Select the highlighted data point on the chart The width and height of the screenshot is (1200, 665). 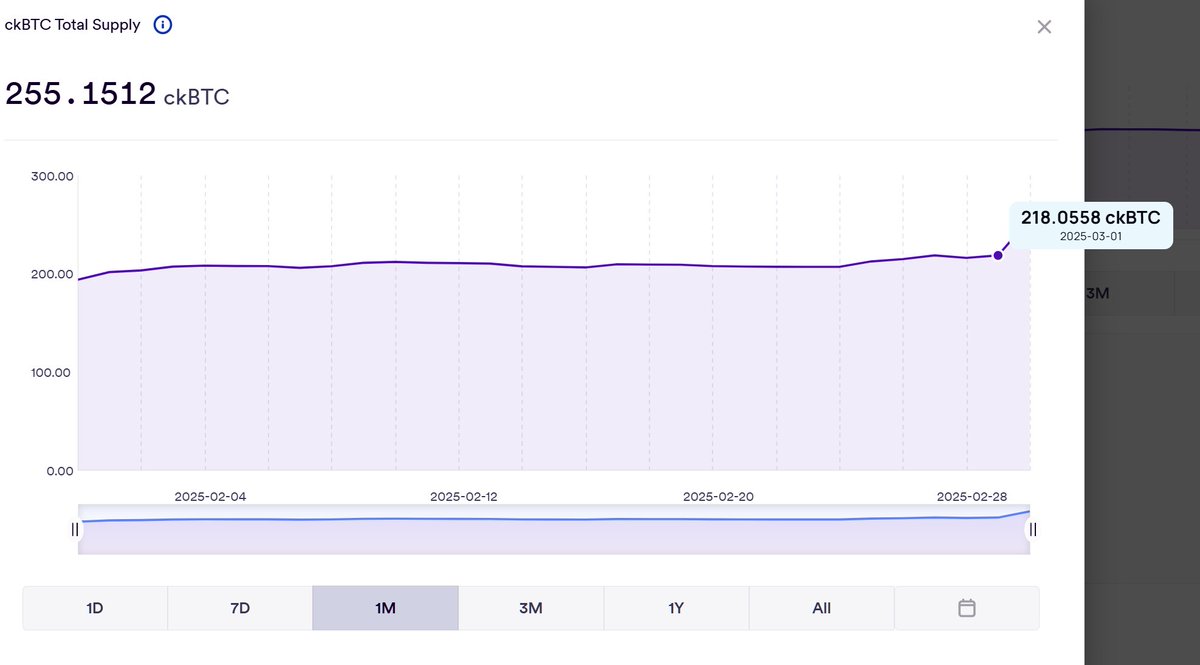pos(997,256)
